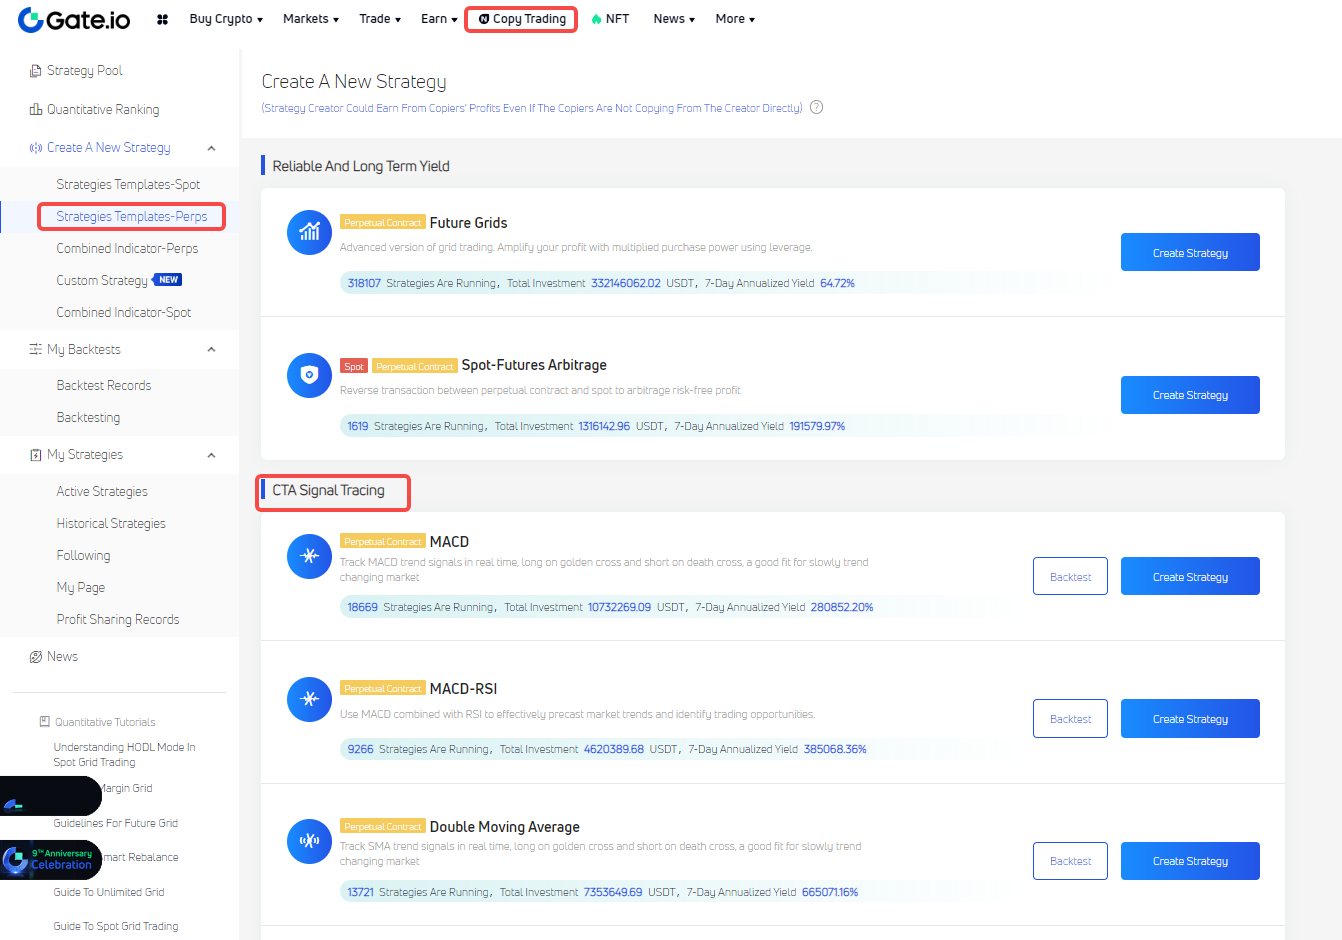Collapse the Create A New Strategy section

(x=211, y=148)
